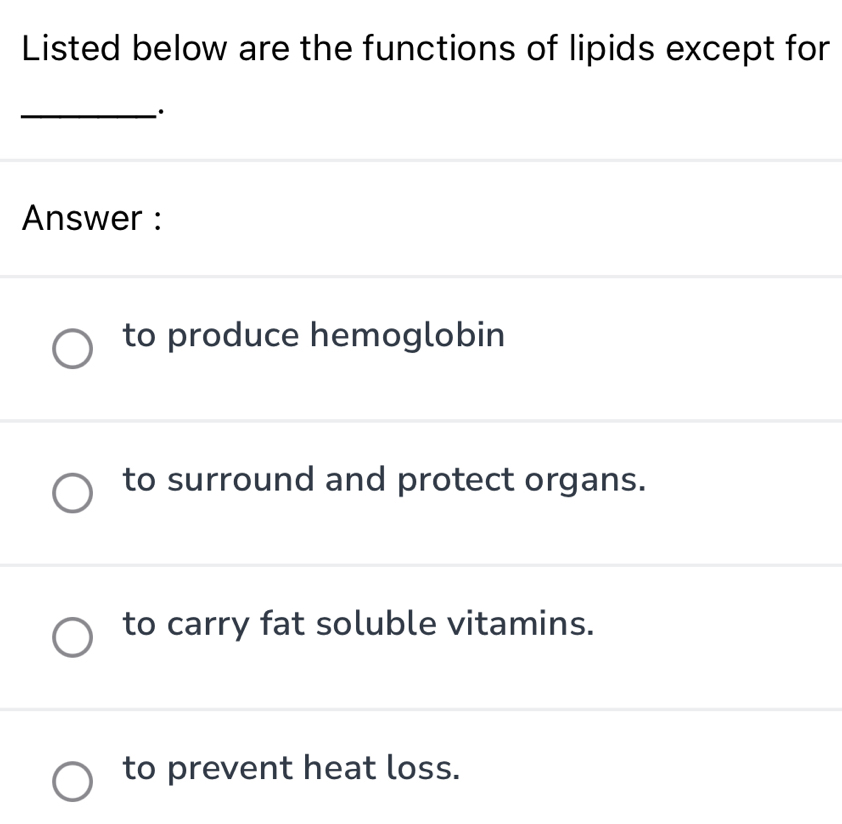842x824 pixels.
Task: Select the "to produce hemoglobin" radio button
Action: [72, 349]
